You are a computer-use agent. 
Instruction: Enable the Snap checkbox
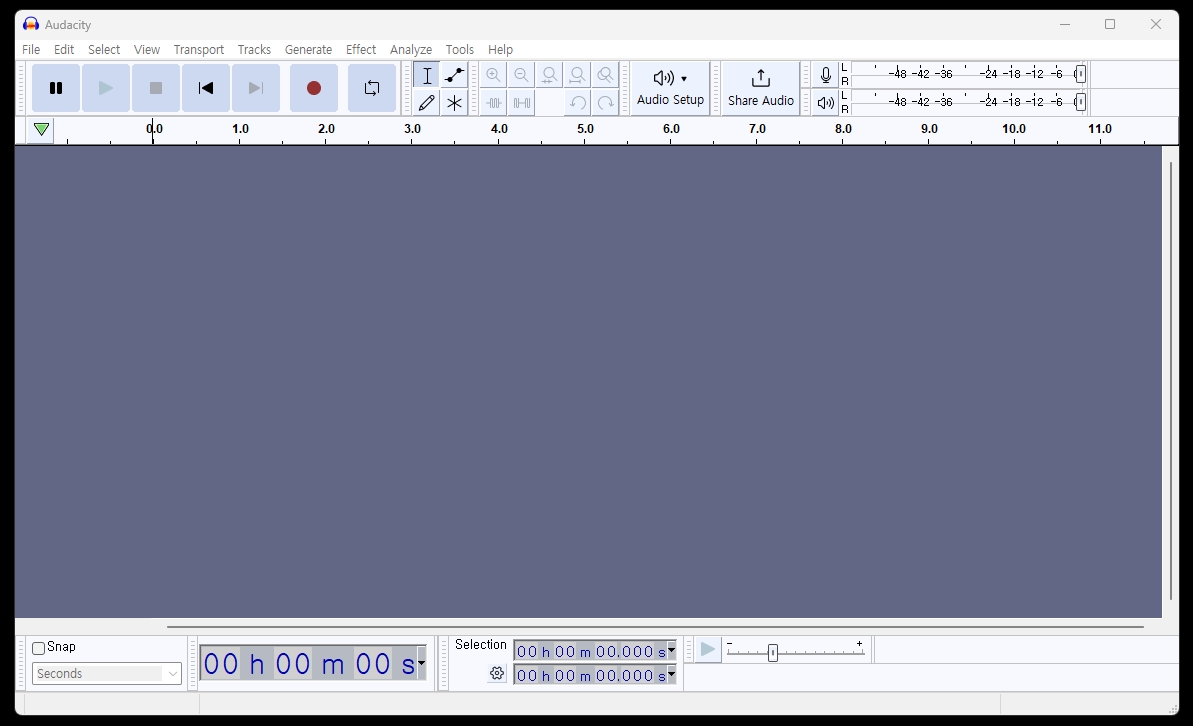[37, 647]
